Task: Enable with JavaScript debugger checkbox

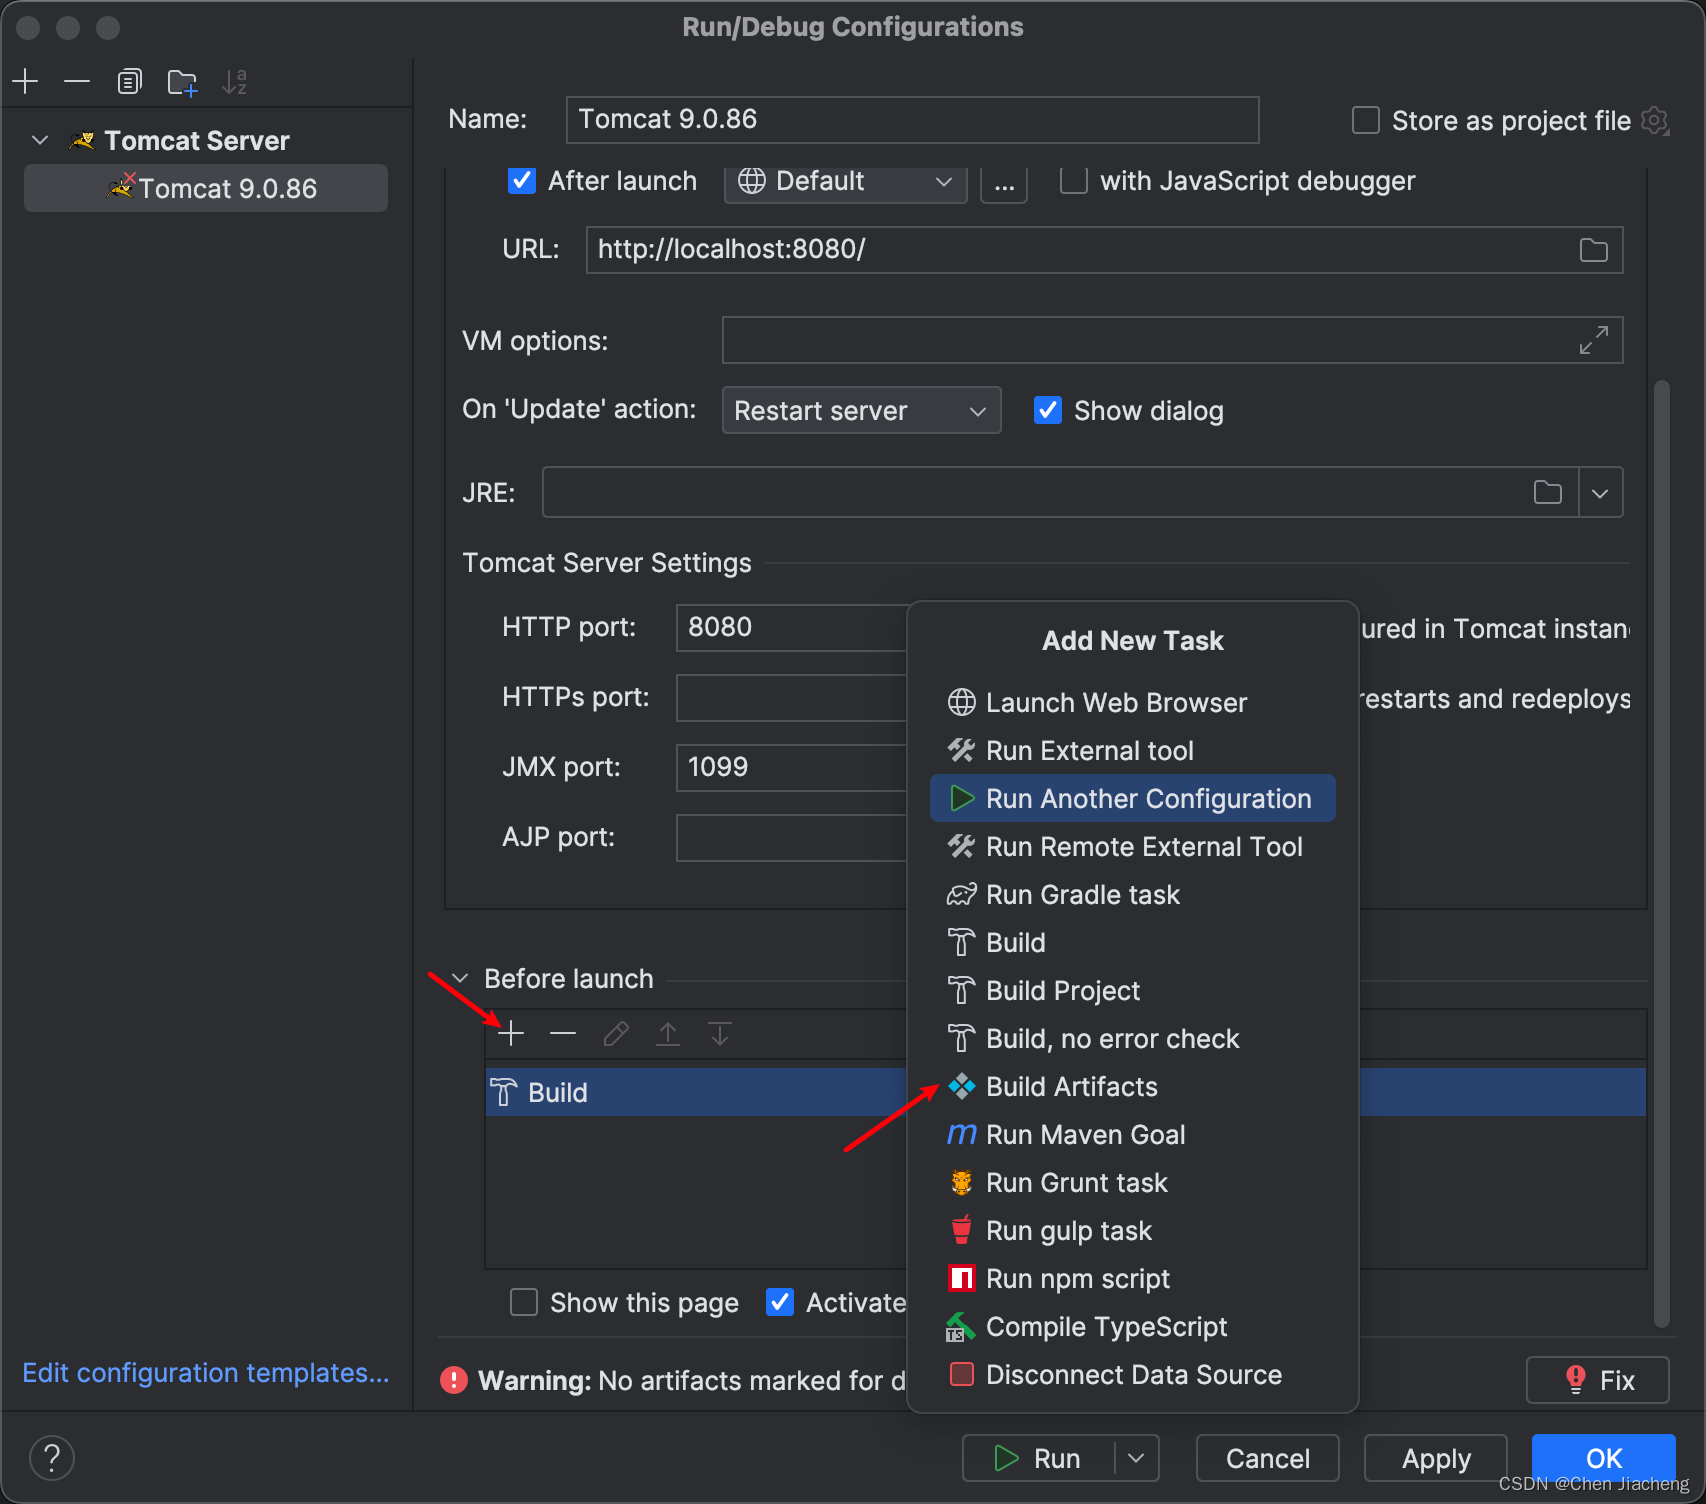Action: click(x=1074, y=181)
